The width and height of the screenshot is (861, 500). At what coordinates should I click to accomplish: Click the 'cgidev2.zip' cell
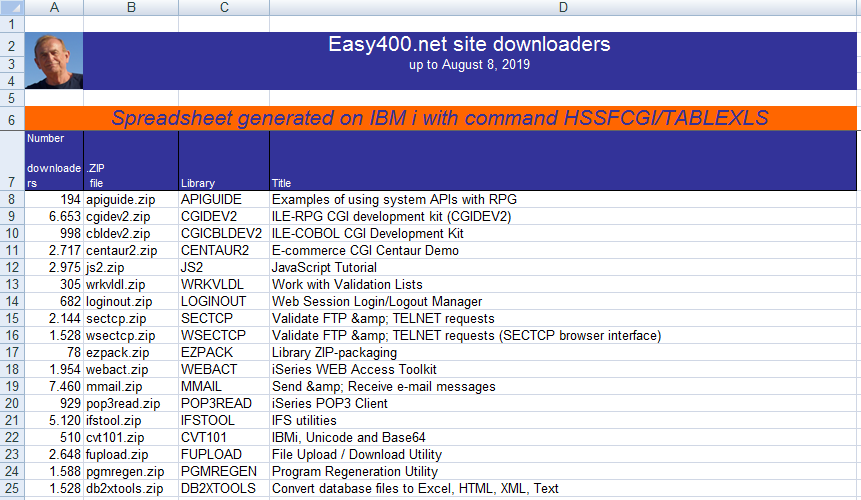(131, 216)
